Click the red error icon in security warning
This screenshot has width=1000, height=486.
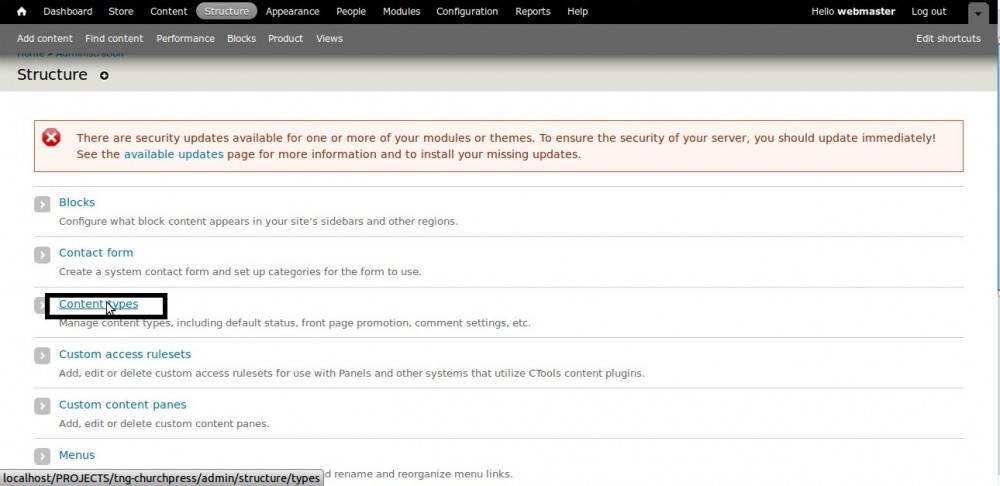[51, 138]
